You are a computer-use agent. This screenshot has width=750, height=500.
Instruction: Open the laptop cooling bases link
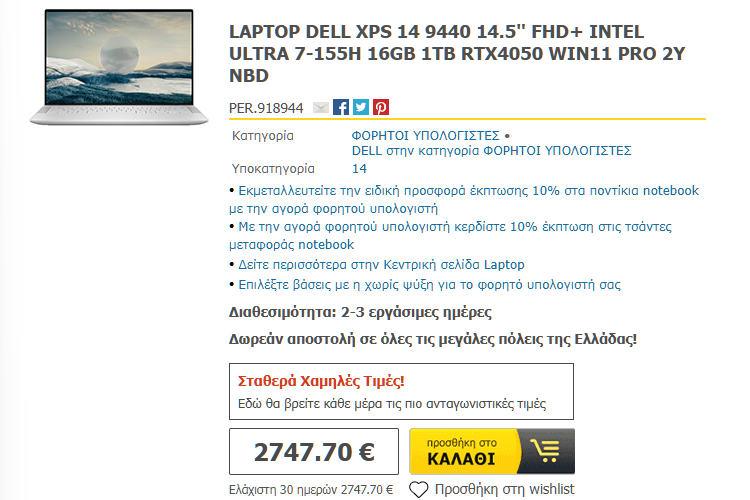click(429, 285)
